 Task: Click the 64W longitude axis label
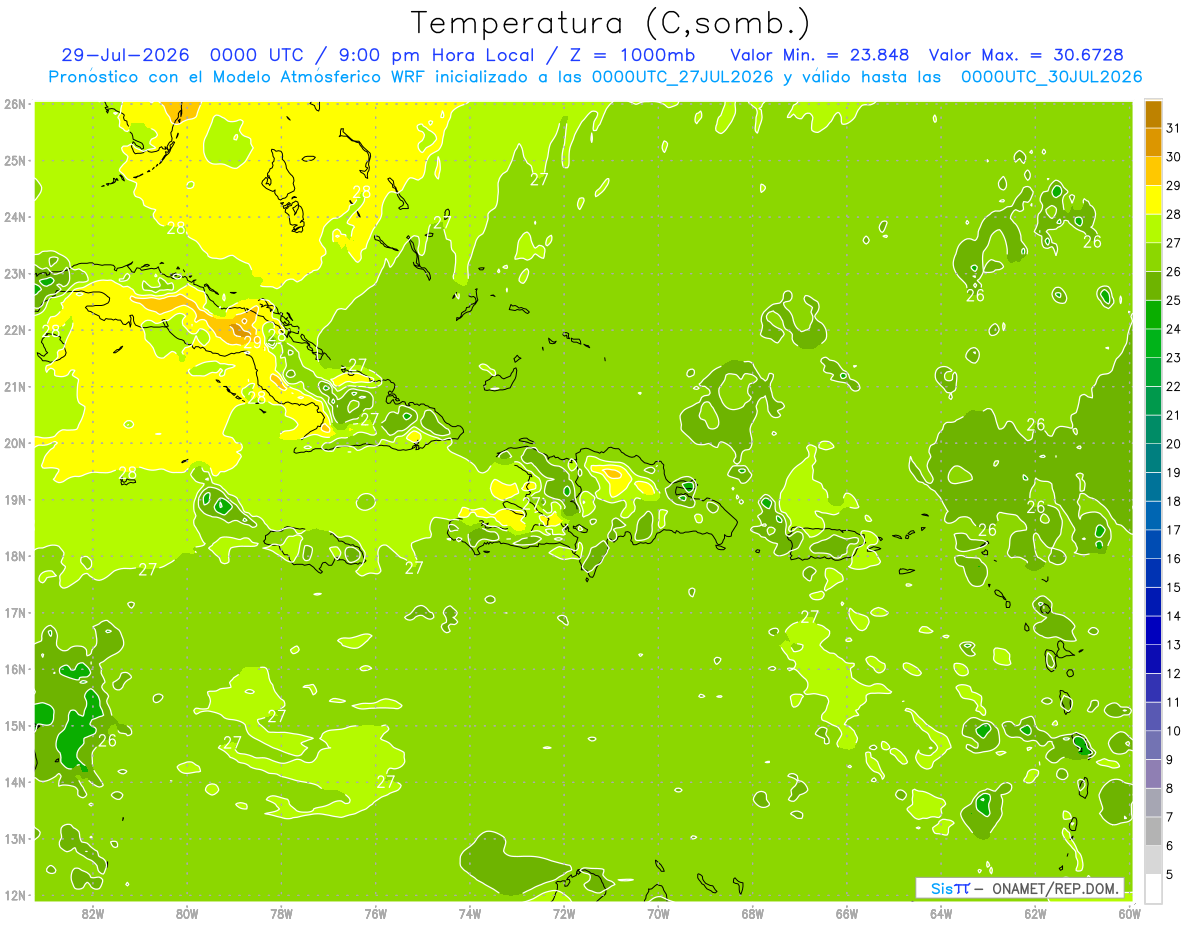(941, 913)
